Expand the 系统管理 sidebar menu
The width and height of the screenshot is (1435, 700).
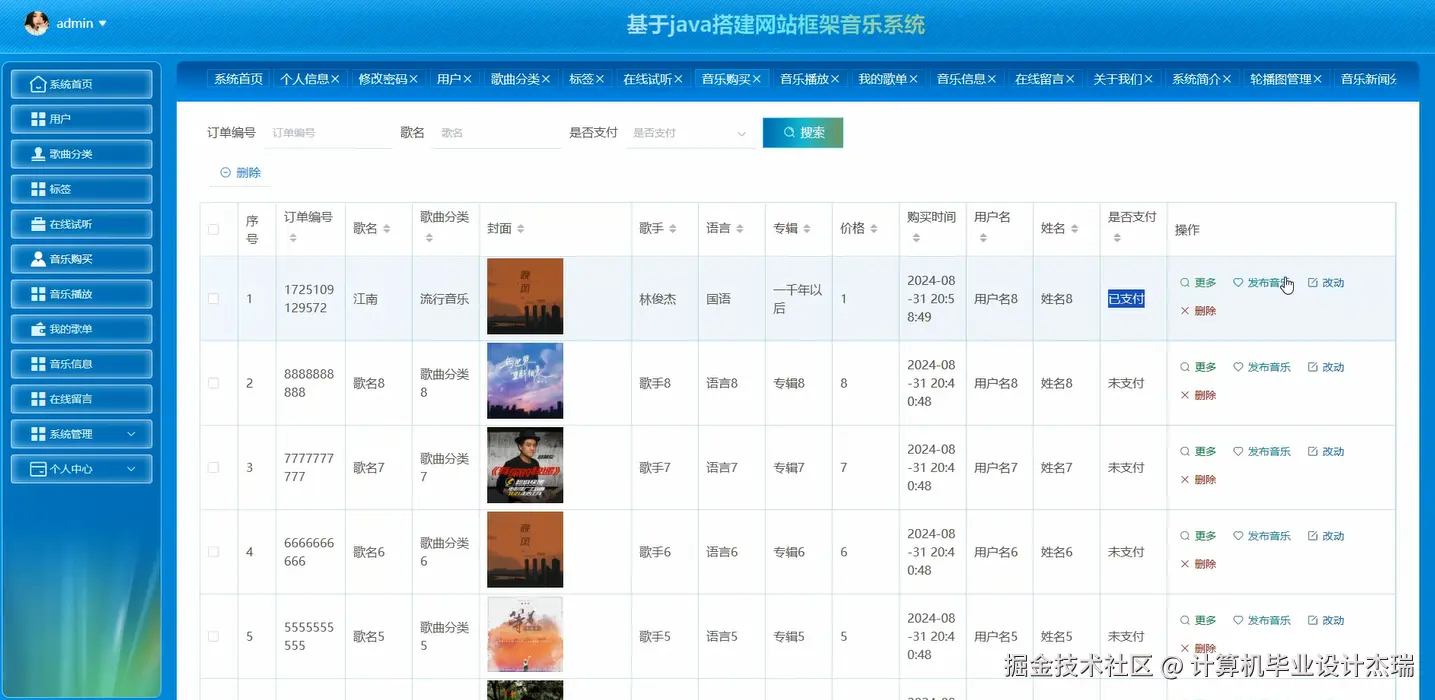tap(81, 434)
